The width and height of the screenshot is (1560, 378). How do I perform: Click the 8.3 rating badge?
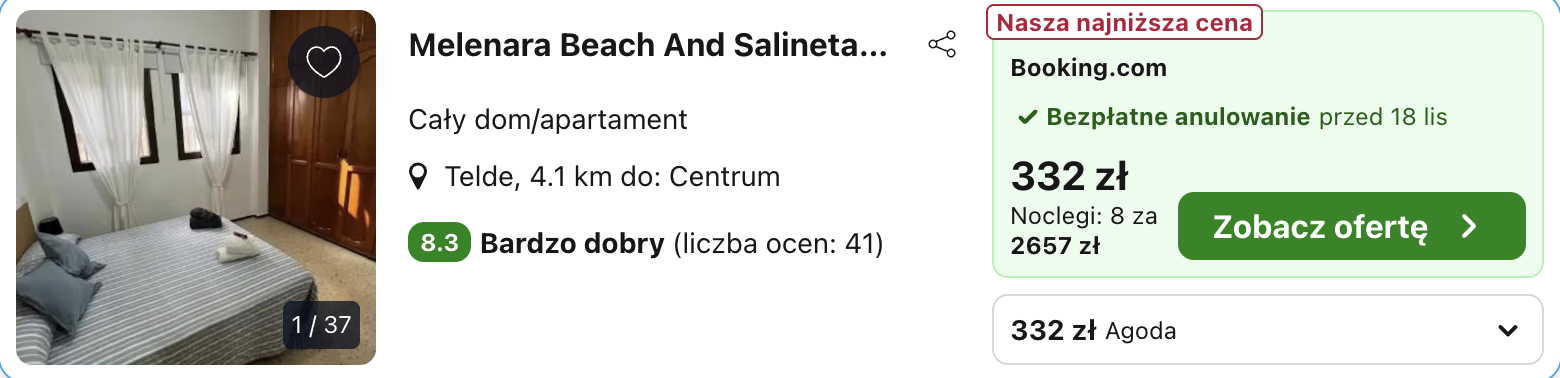click(439, 243)
